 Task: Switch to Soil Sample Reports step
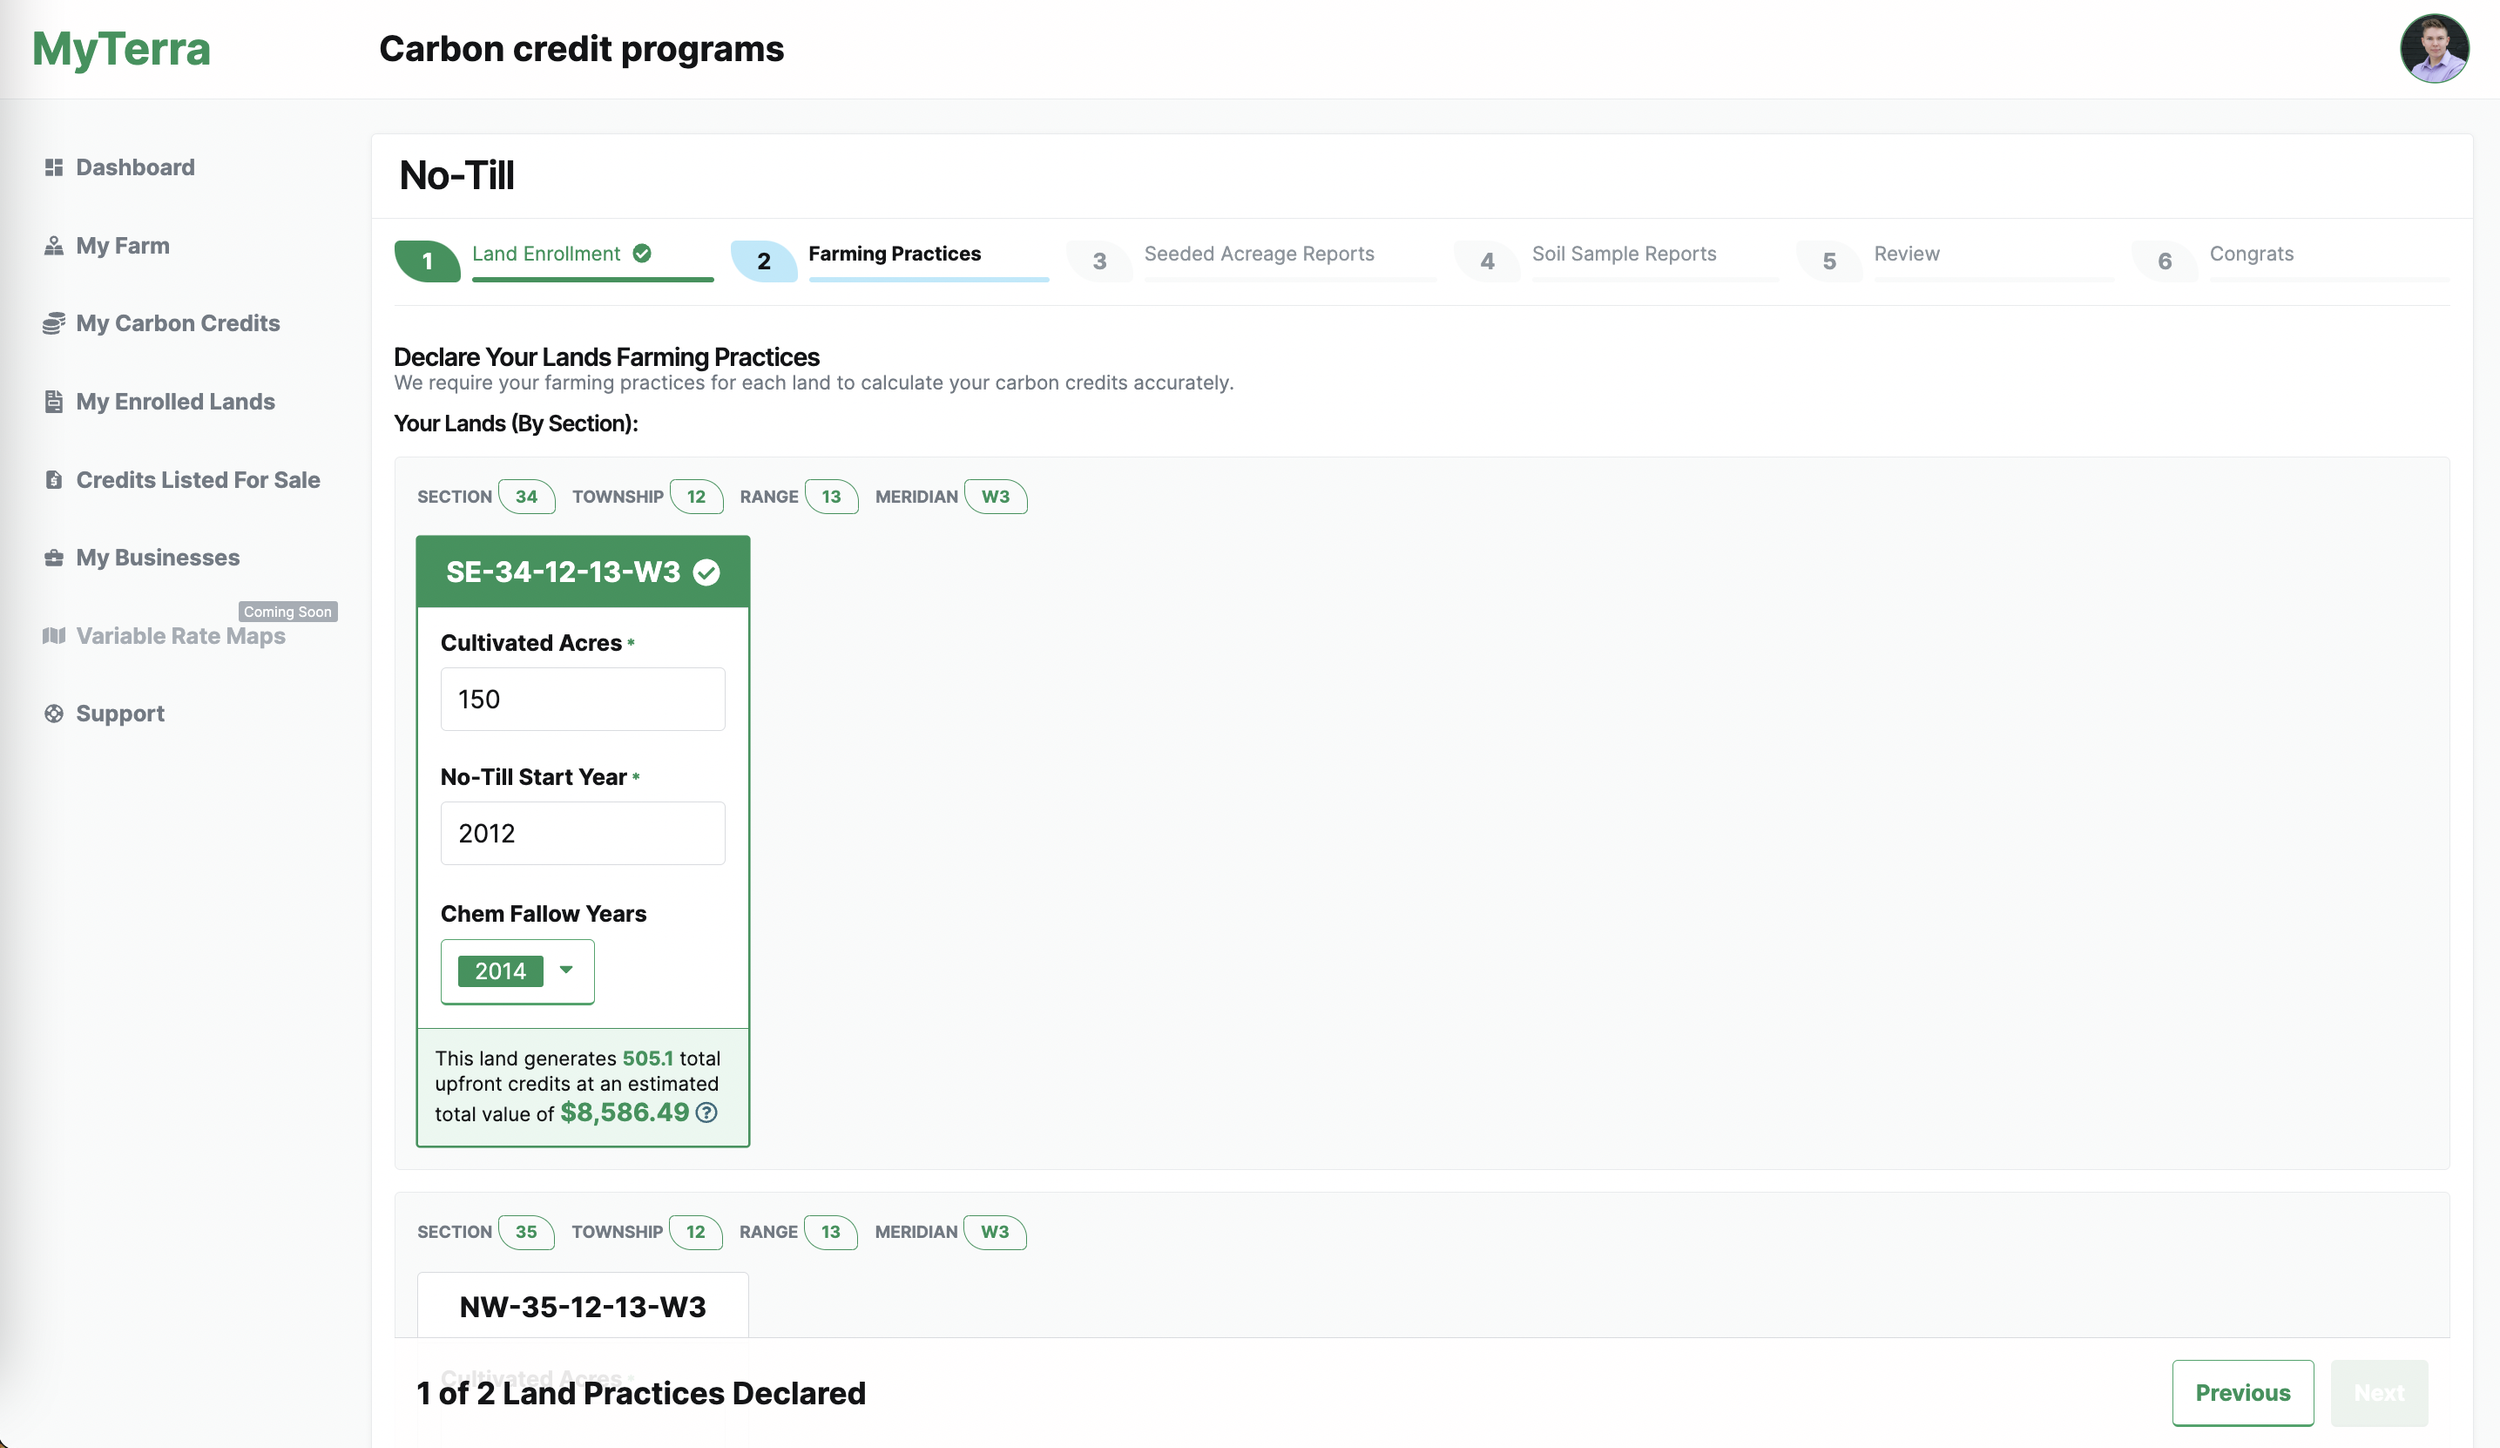click(1623, 254)
